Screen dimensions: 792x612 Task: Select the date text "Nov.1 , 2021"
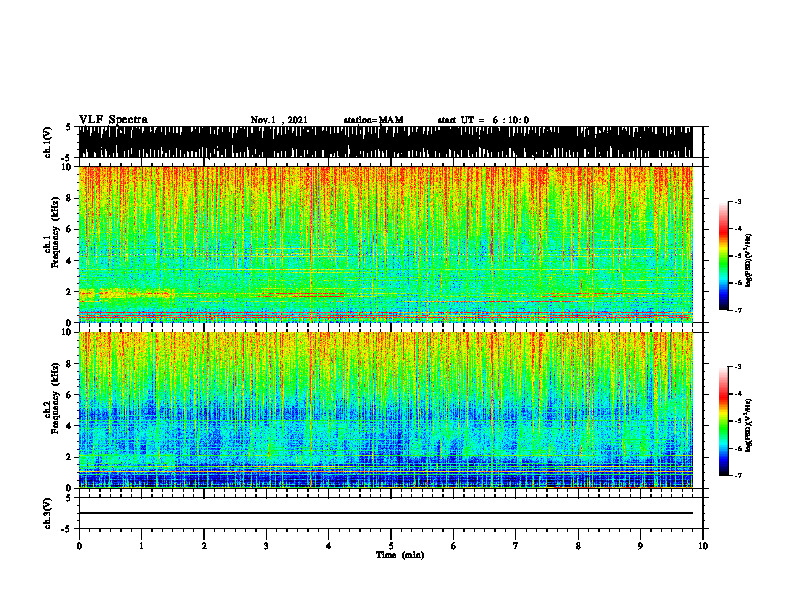279,120
